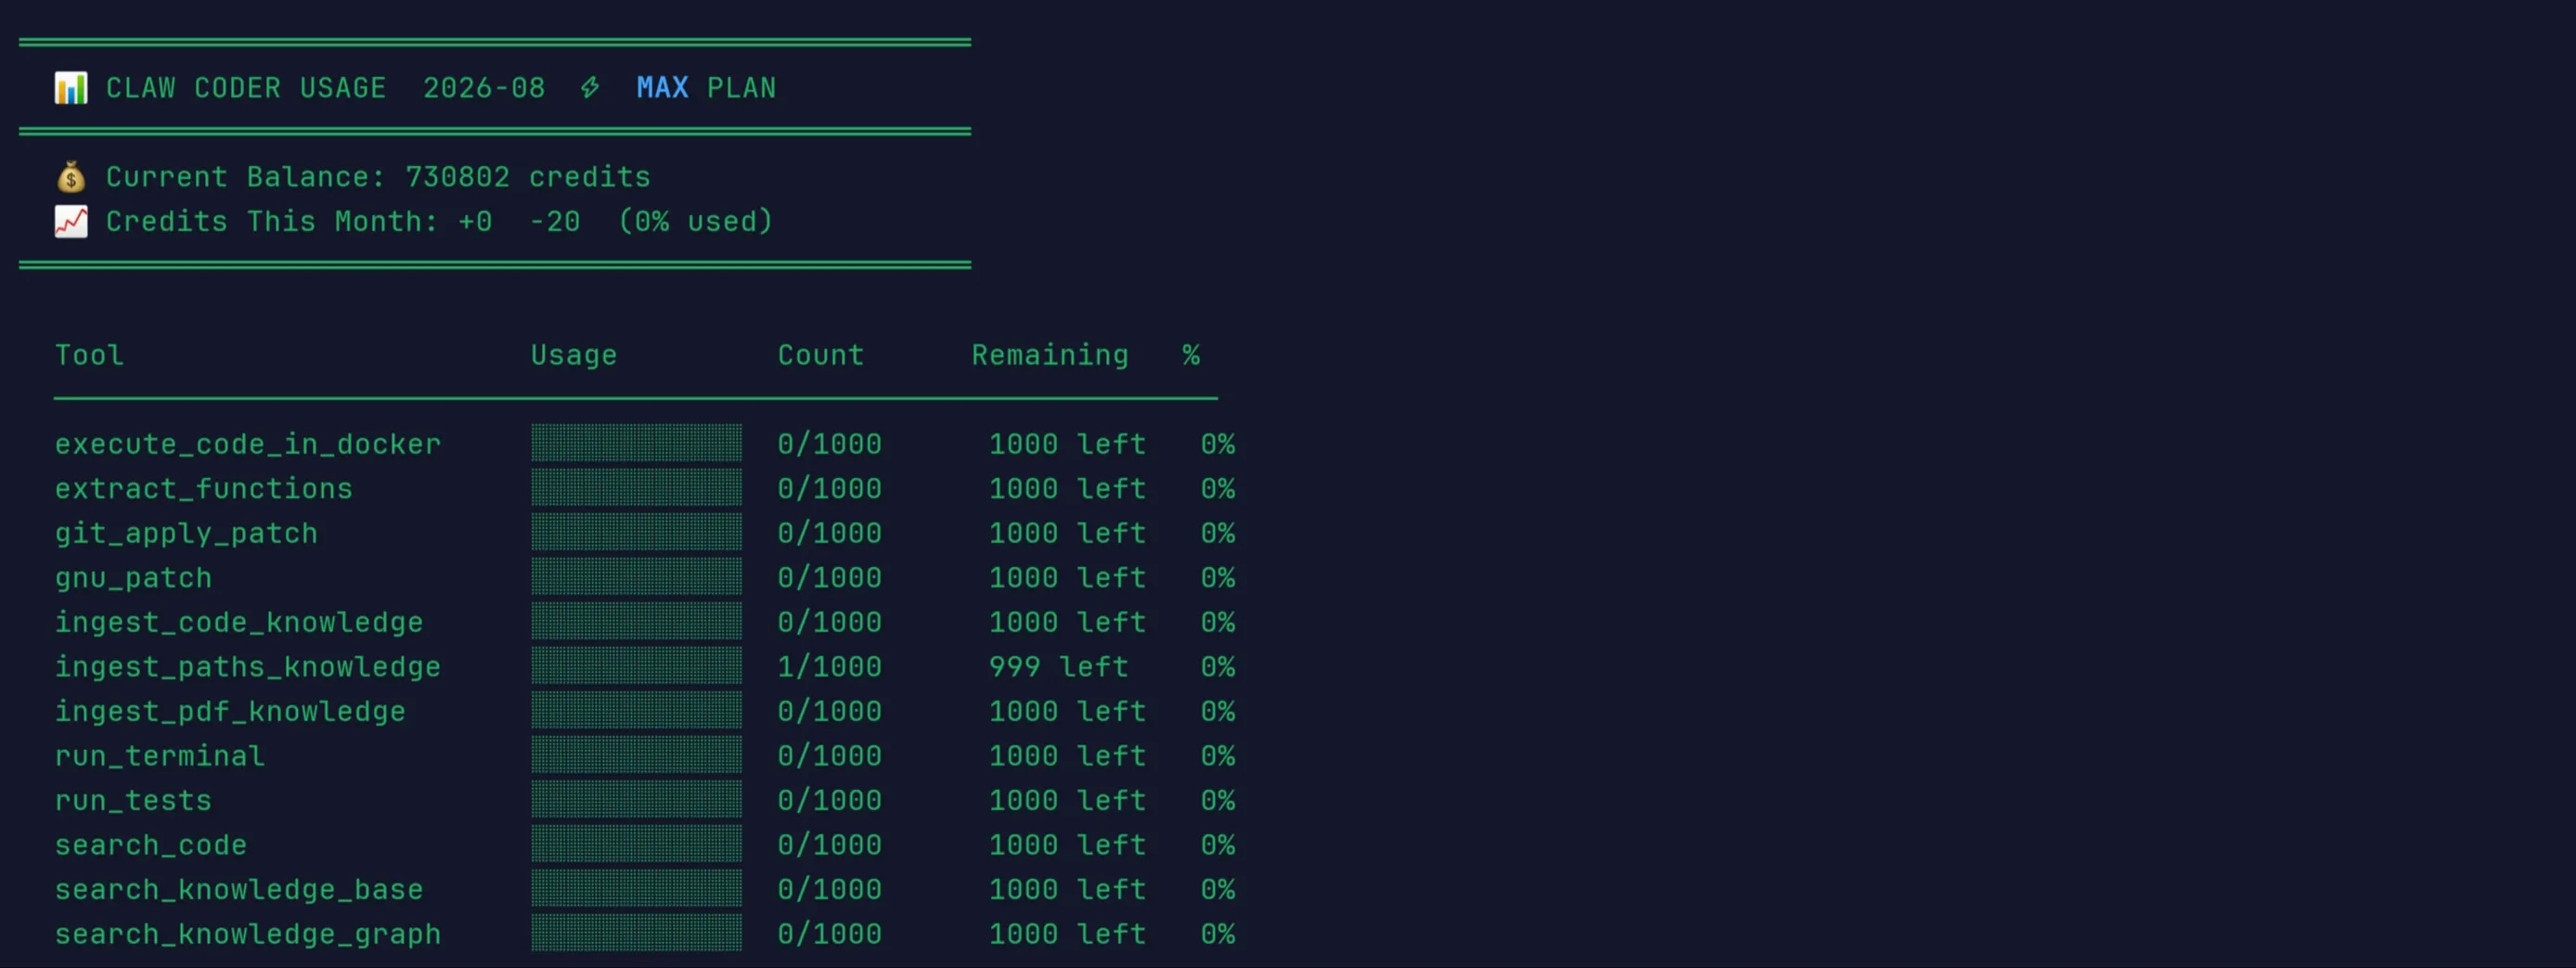Click the % column header
The image size is (2576, 968).
(x=1190, y=355)
